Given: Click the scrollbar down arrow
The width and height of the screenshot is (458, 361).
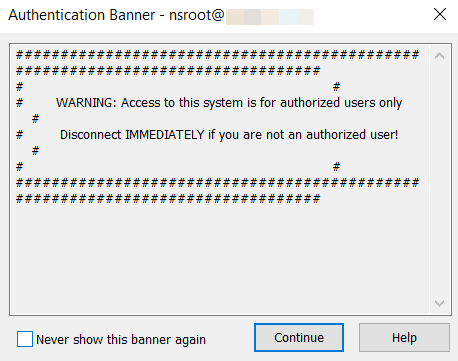Looking at the screenshot, I should 439,303.
